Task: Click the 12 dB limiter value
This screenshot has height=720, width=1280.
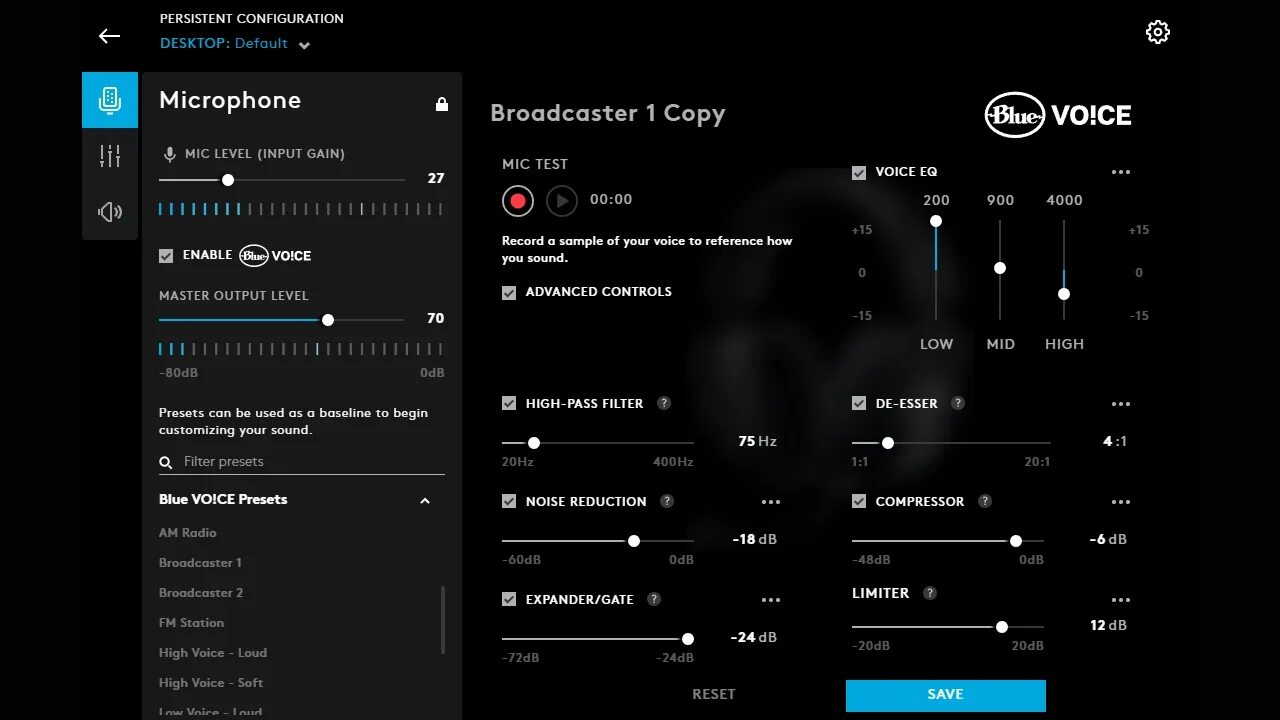Action: tap(1108, 625)
